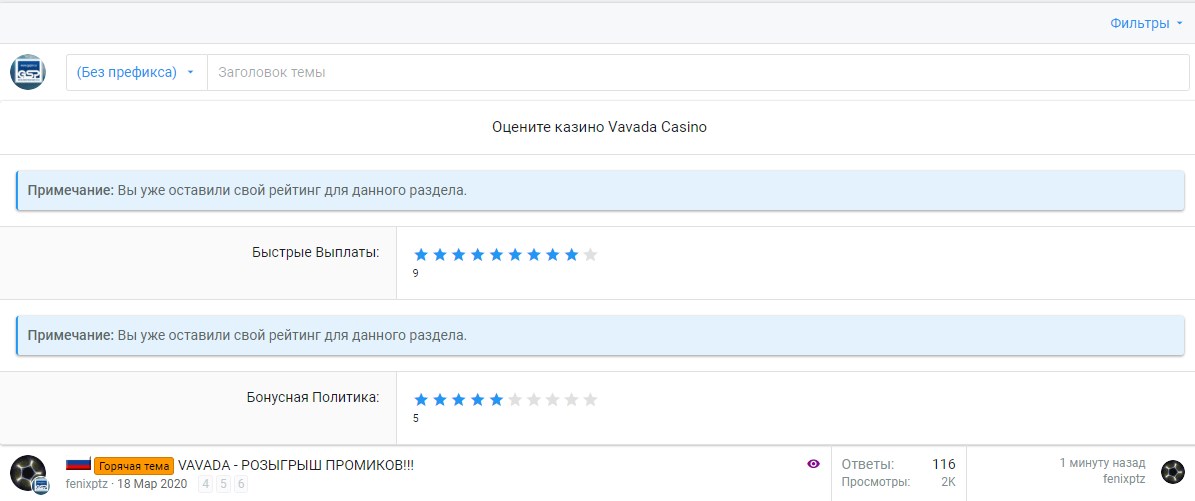Viewport: 1195px width, 501px height.
Task: Select first star in Быстрые Выплаты rating
Action: pos(421,255)
